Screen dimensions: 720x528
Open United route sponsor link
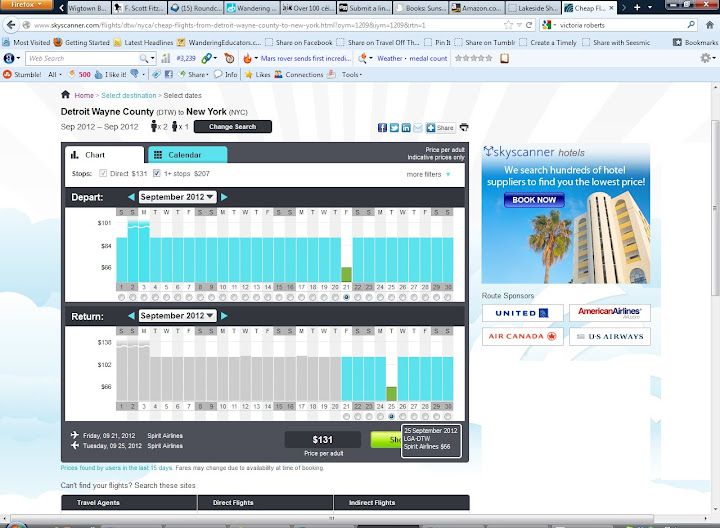(x=523, y=313)
